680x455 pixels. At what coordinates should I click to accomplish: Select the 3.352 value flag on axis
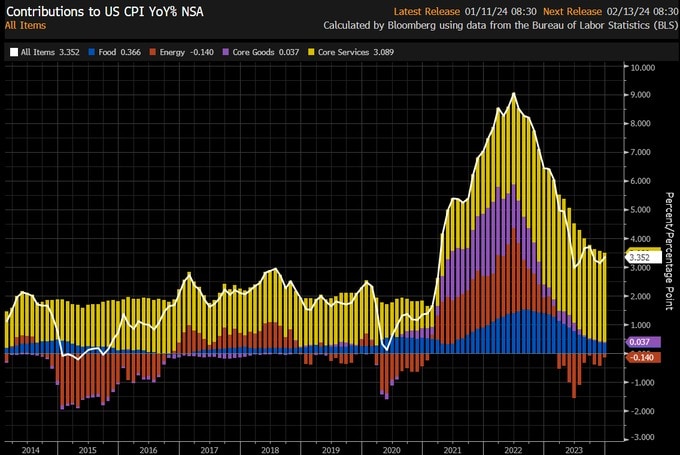click(641, 257)
